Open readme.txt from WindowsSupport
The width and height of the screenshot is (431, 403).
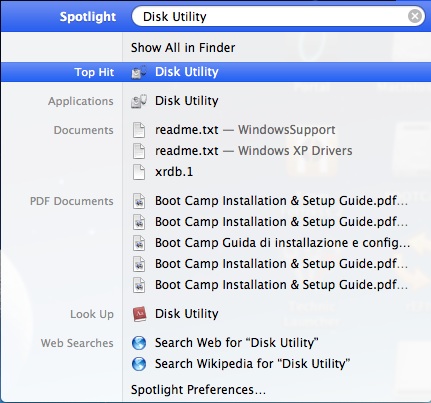click(x=245, y=130)
